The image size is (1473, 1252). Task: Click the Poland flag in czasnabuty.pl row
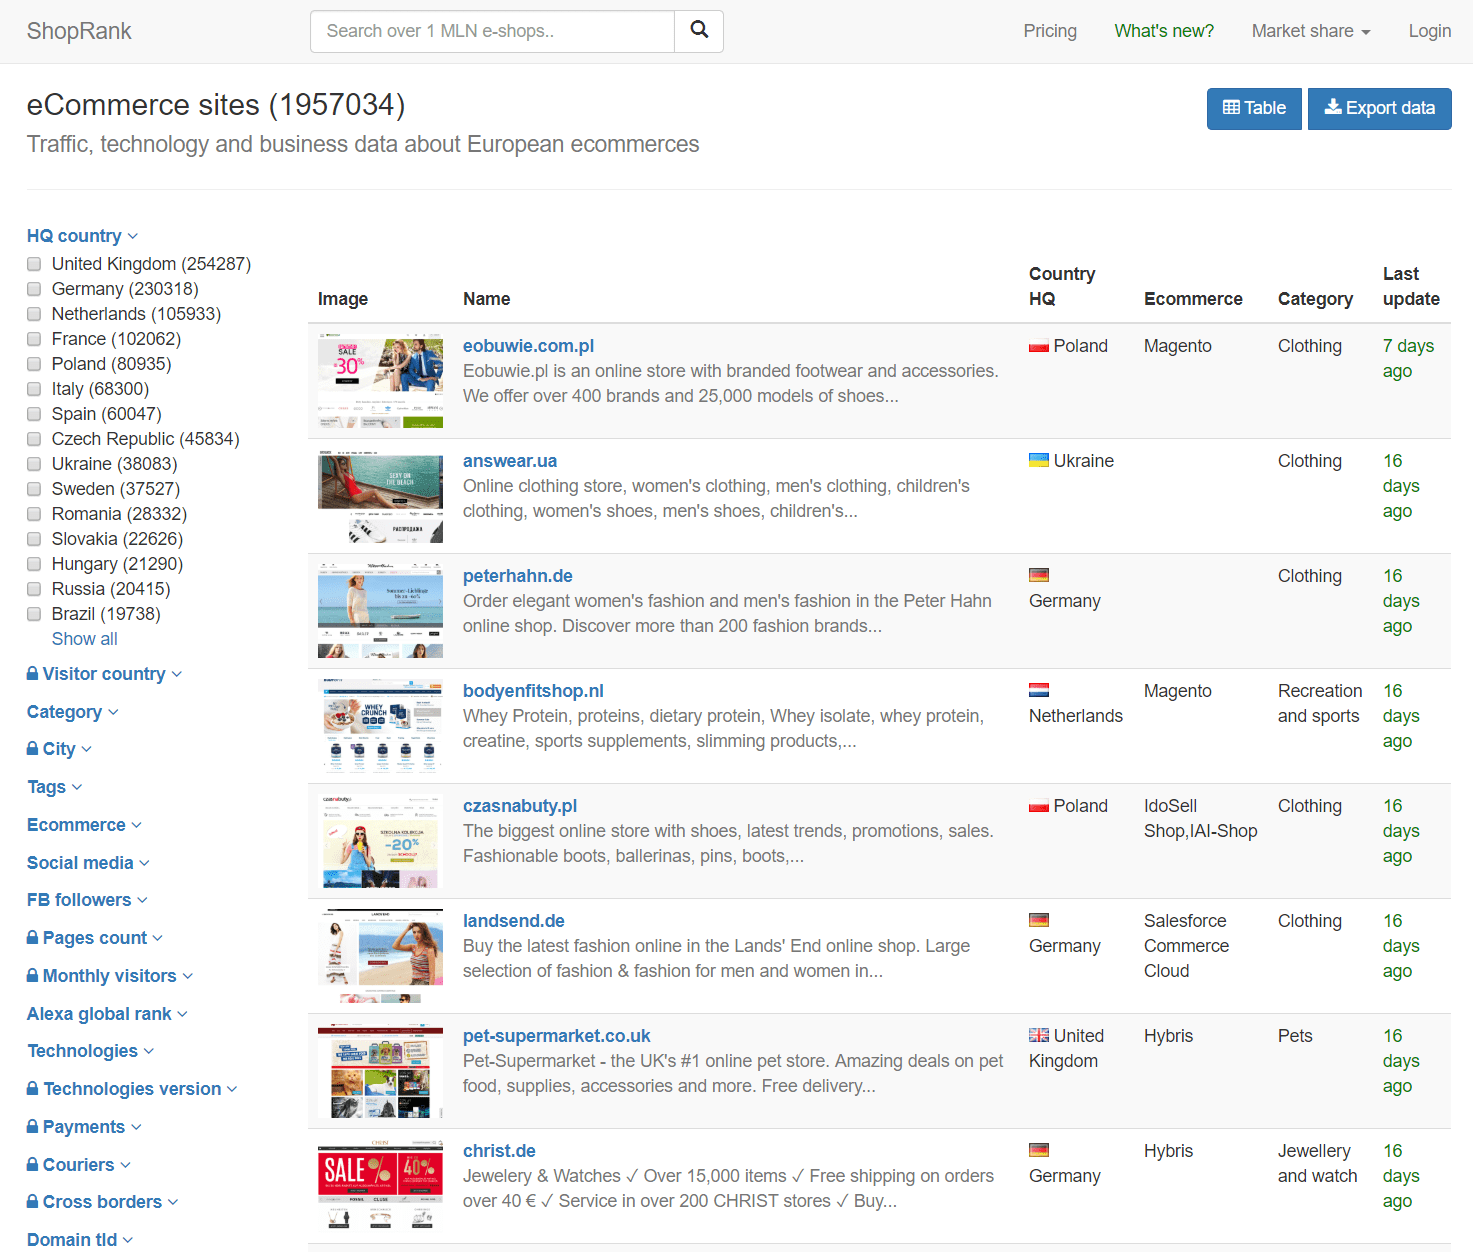coord(1039,806)
